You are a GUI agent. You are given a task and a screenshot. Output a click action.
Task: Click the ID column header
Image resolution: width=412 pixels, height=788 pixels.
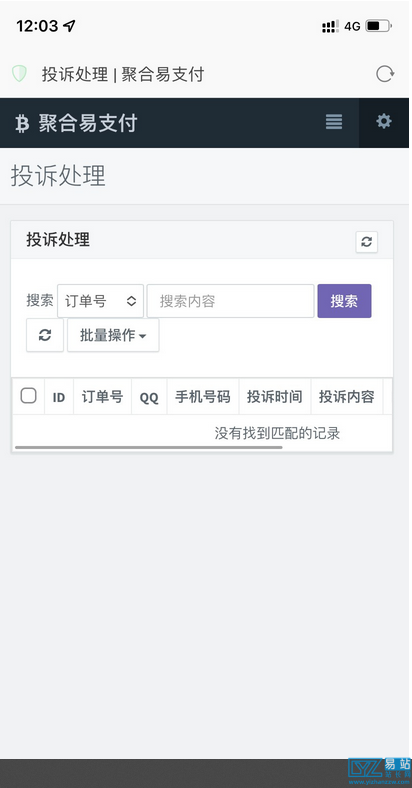click(59, 398)
